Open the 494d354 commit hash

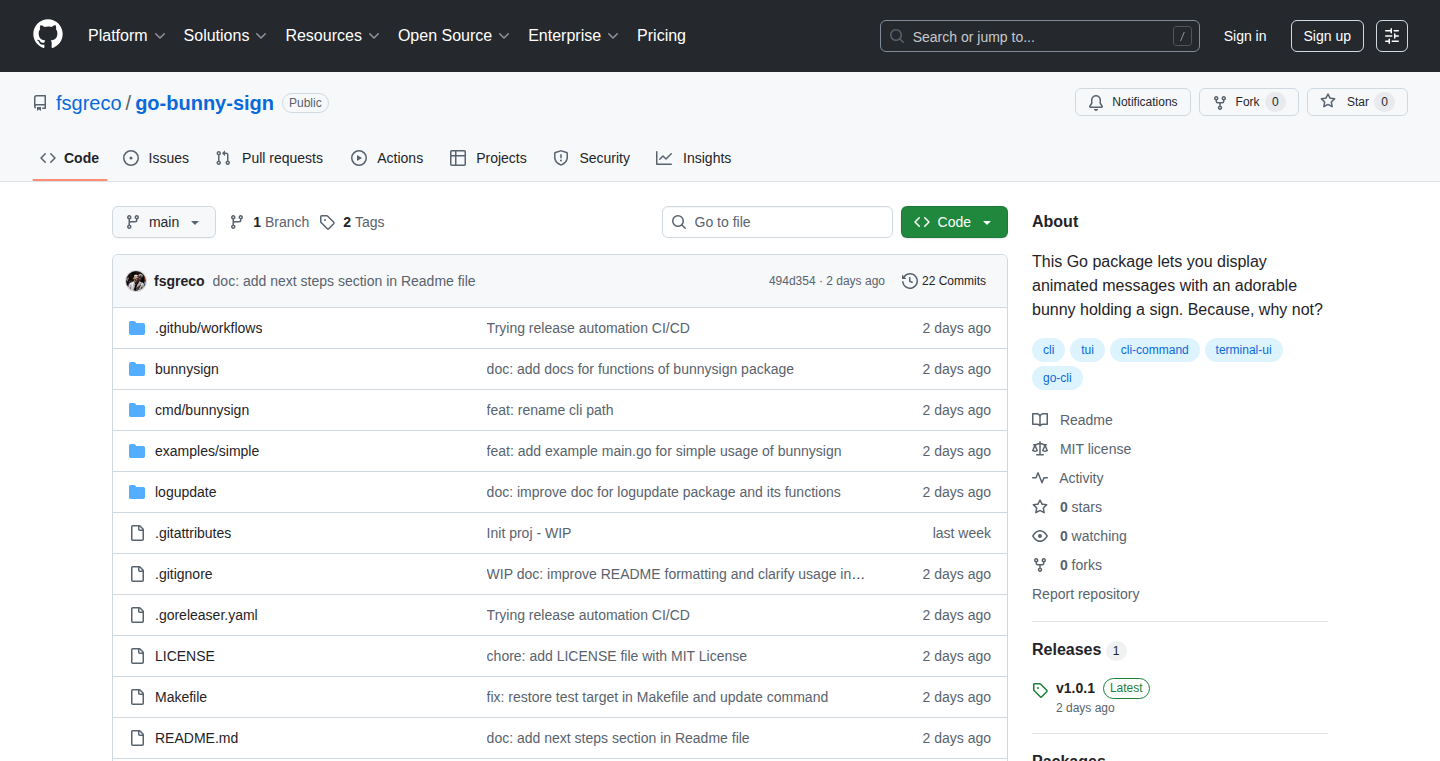click(x=792, y=281)
